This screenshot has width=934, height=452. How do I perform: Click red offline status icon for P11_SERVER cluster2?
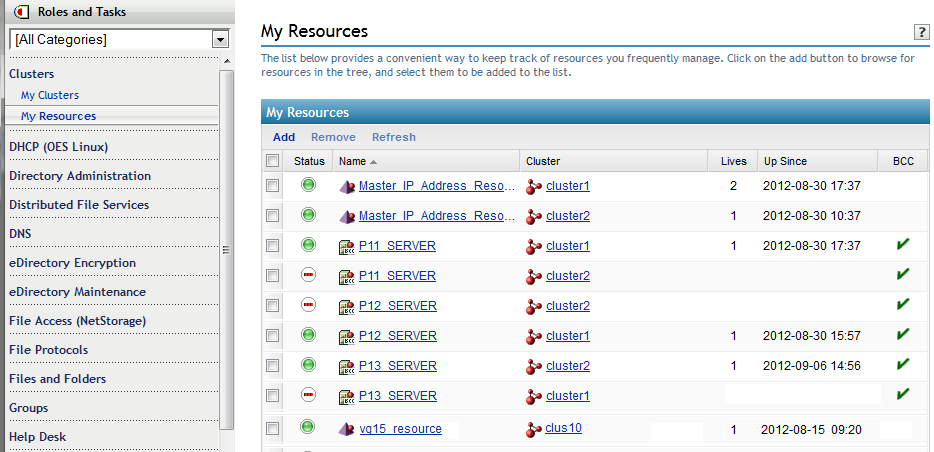click(308, 275)
